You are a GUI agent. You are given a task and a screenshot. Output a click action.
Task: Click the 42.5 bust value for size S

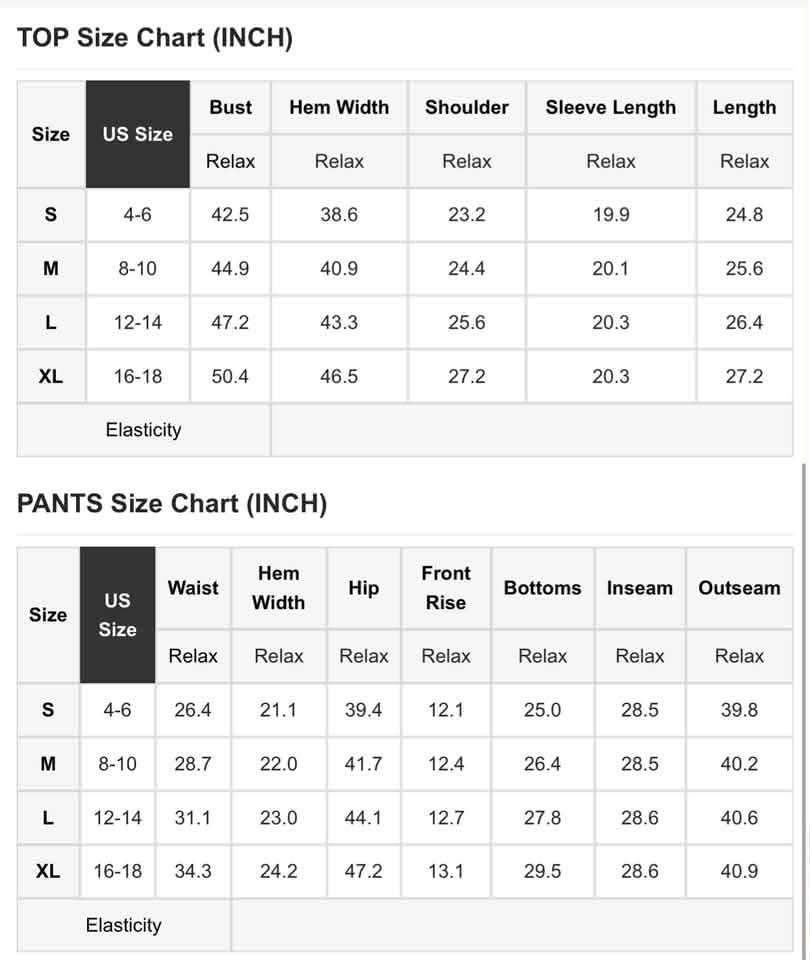pos(230,214)
